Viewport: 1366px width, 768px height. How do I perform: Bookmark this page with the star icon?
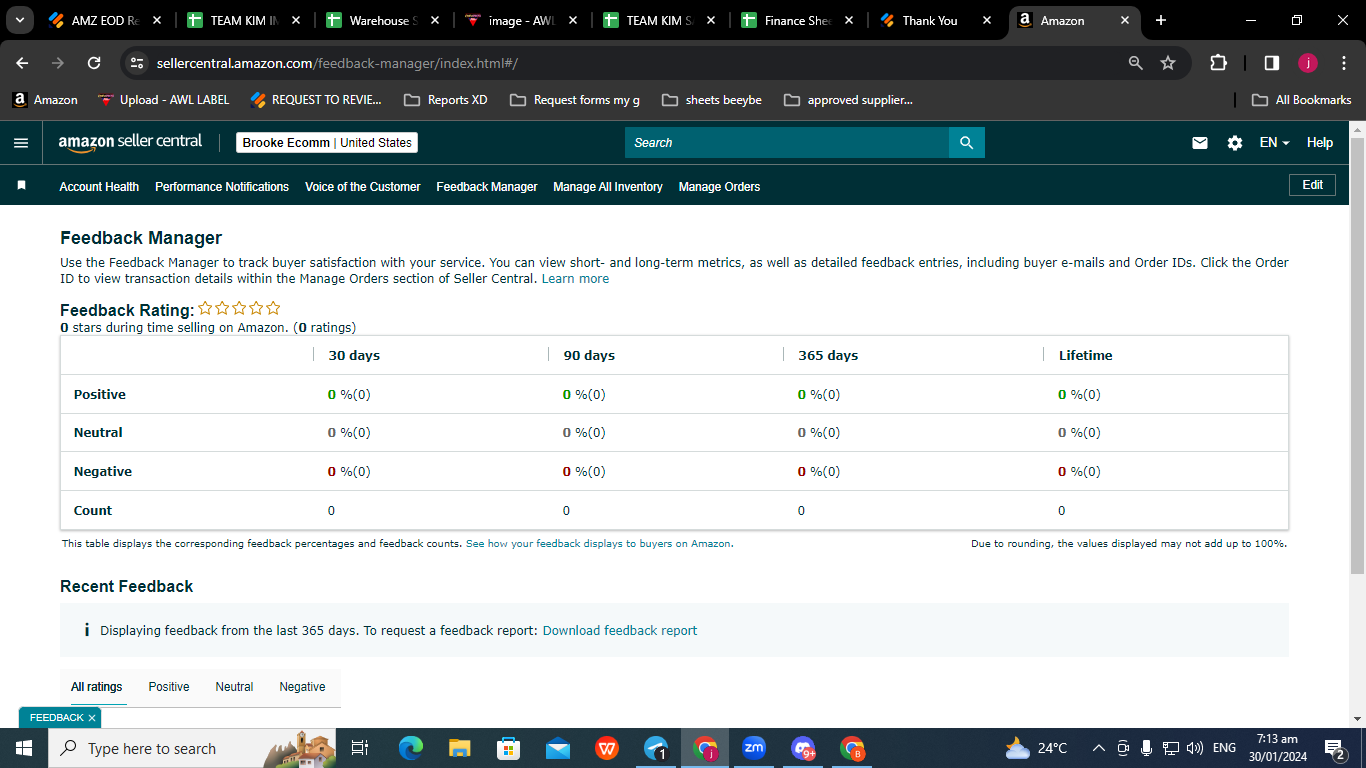click(1168, 63)
